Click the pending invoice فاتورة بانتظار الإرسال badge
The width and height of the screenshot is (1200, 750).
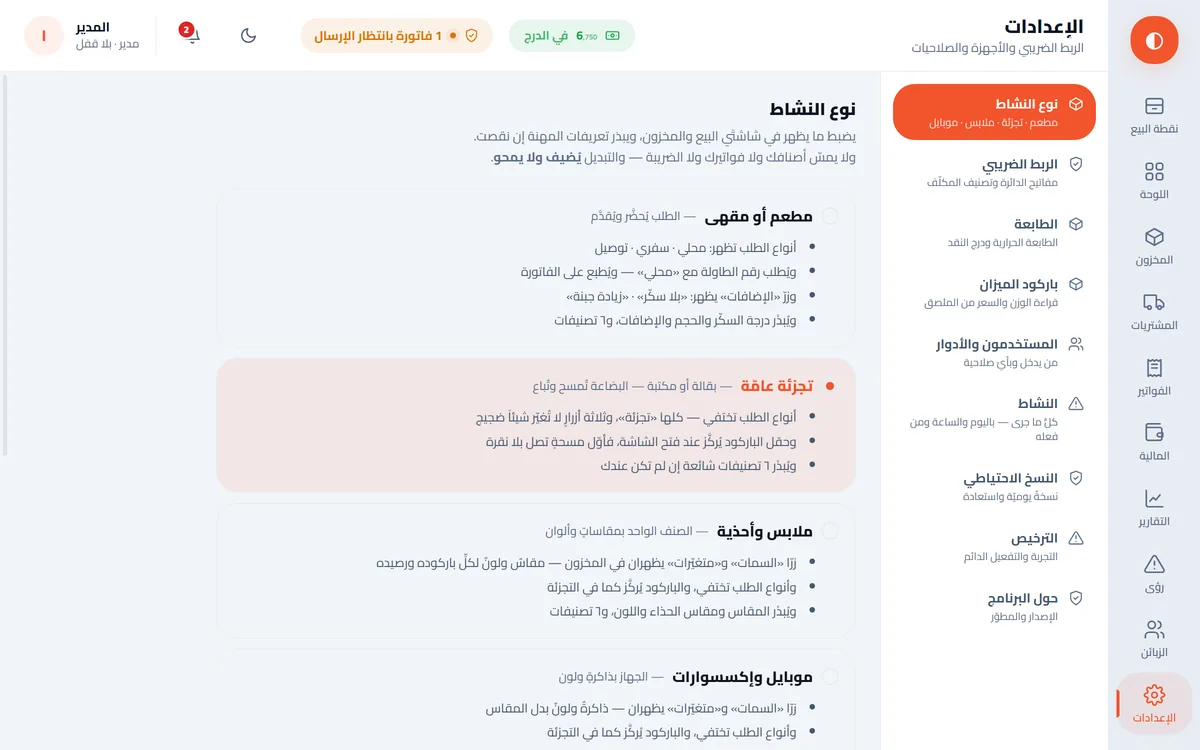[397, 35]
